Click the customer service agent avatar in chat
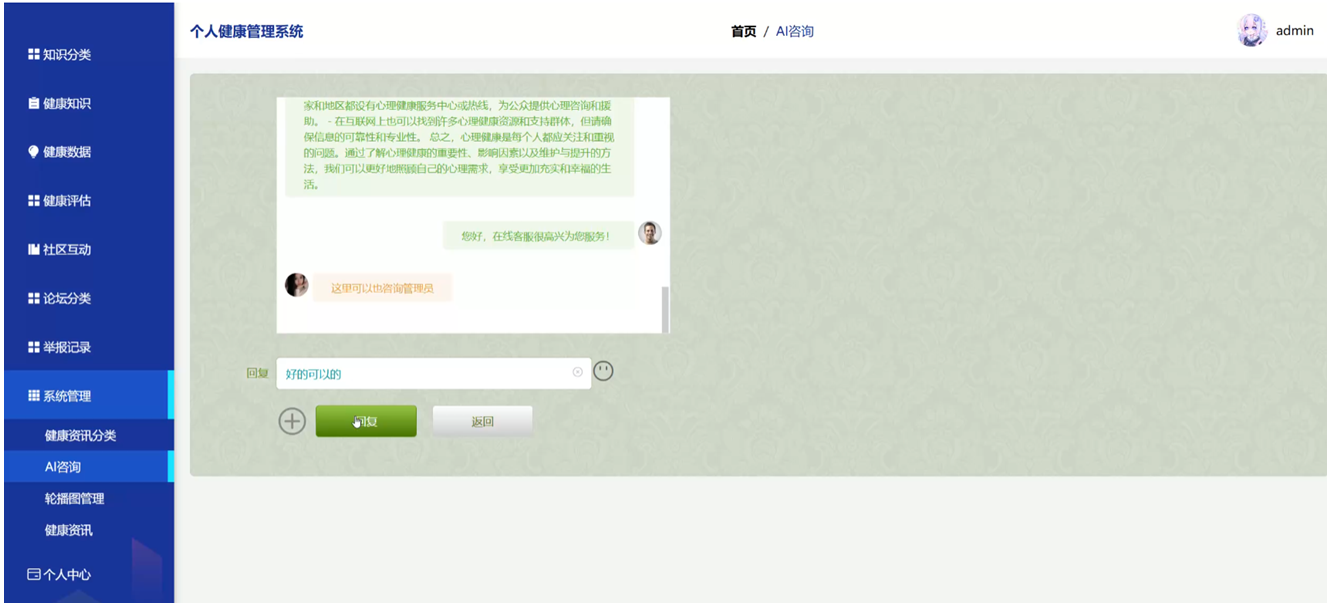Viewport: 1331px width, 604px height. (x=650, y=233)
